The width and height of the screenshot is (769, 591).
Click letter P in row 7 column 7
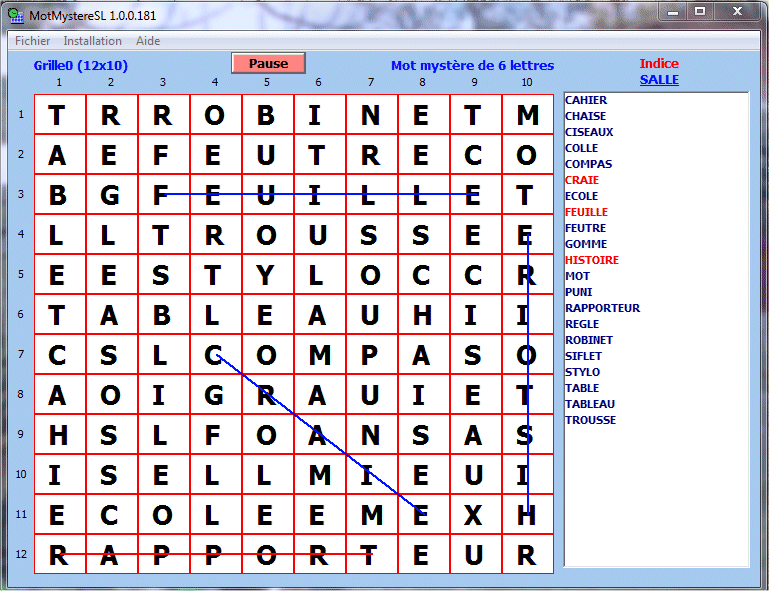pyautogui.click(x=371, y=355)
